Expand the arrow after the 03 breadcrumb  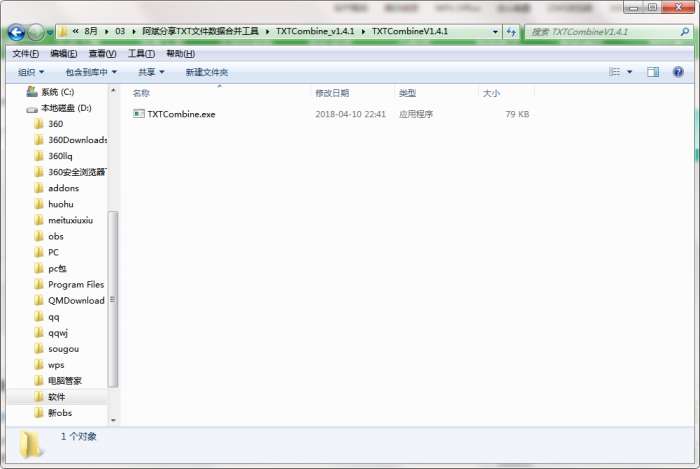click(133, 32)
